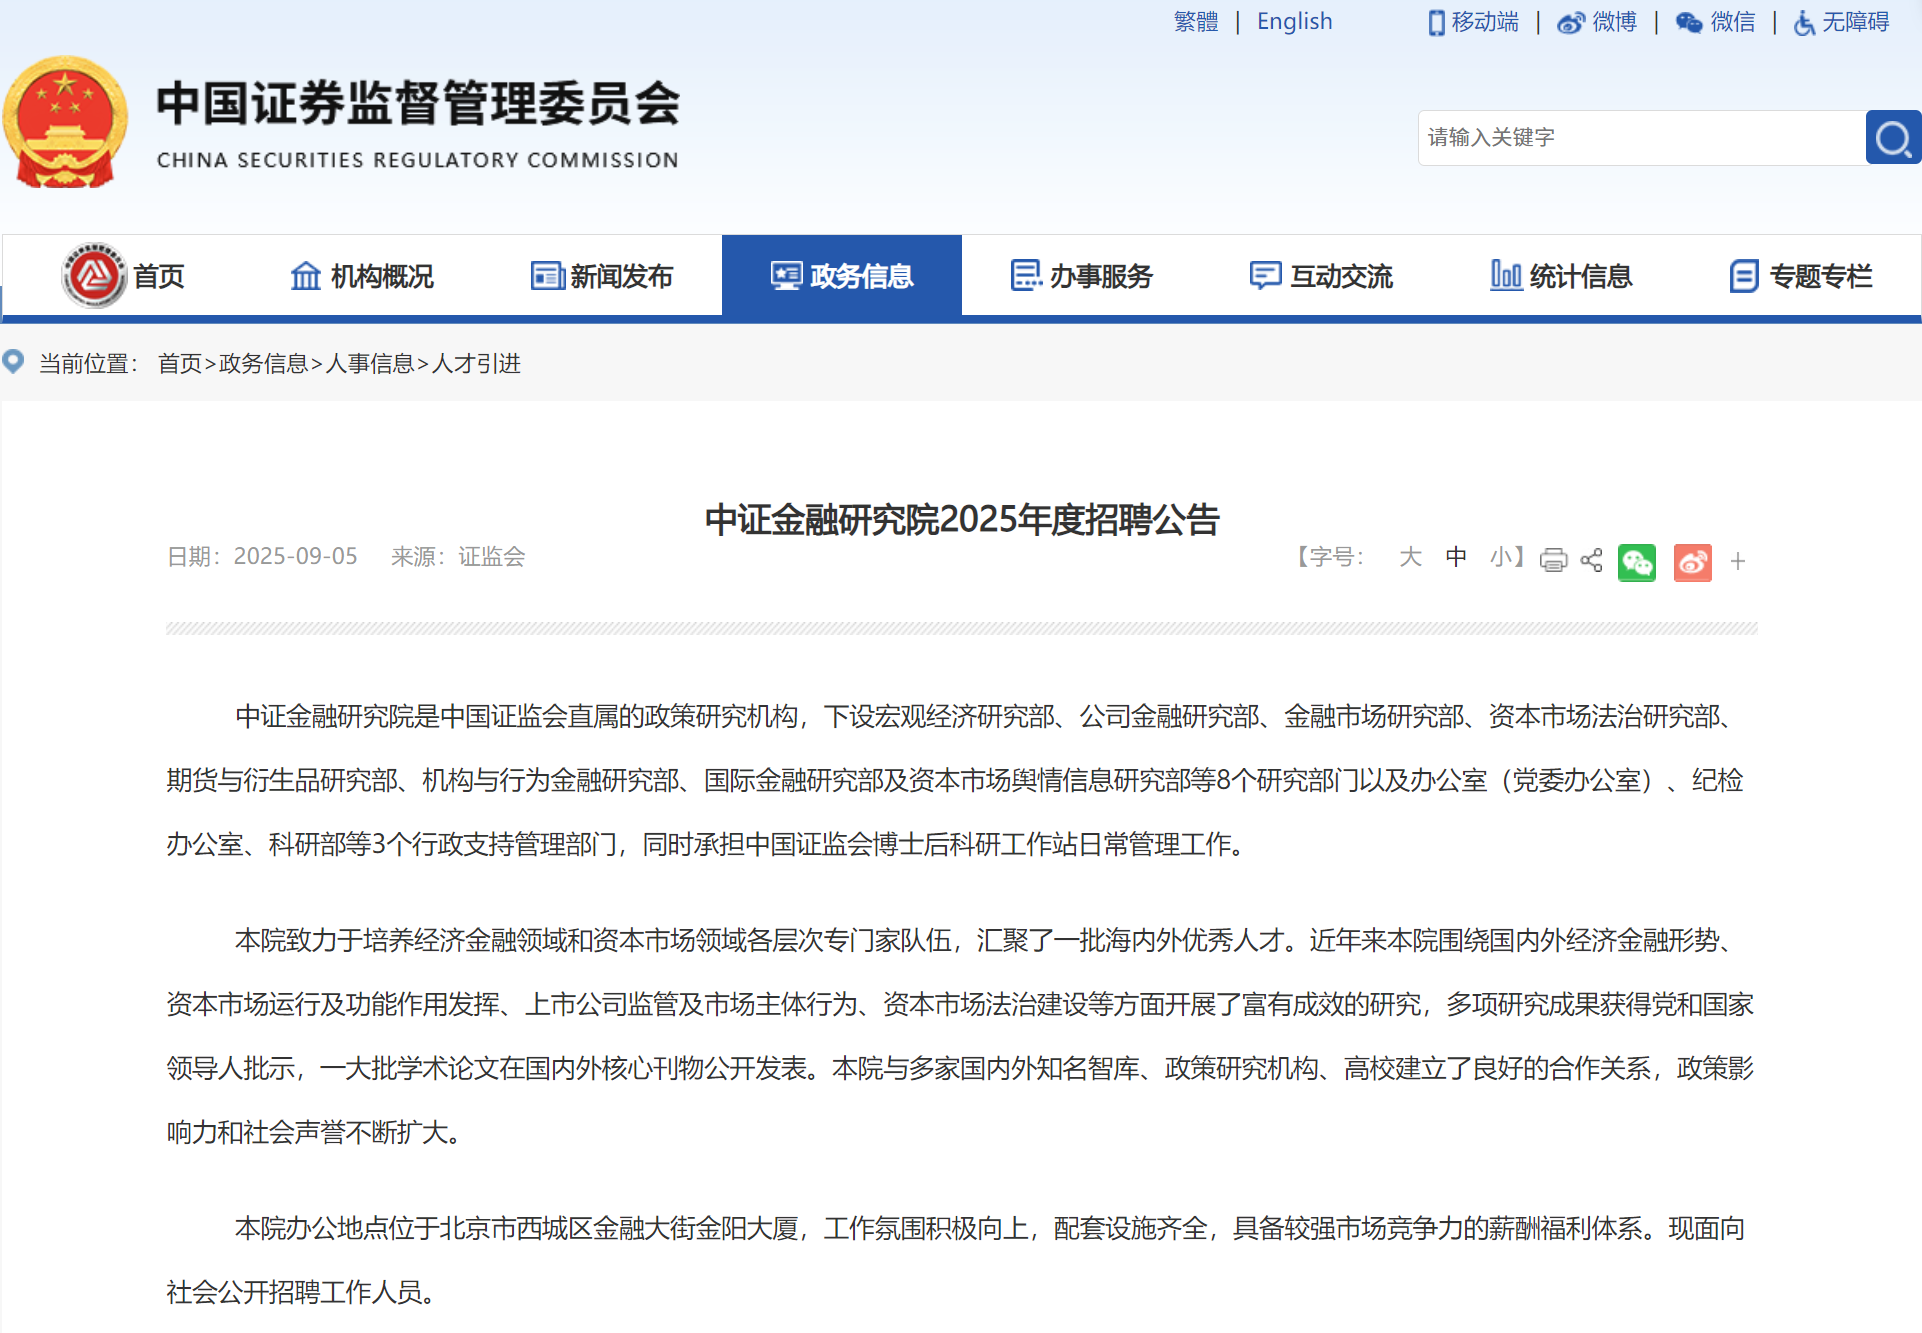Switch site to English version

click(x=1294, y=22)
